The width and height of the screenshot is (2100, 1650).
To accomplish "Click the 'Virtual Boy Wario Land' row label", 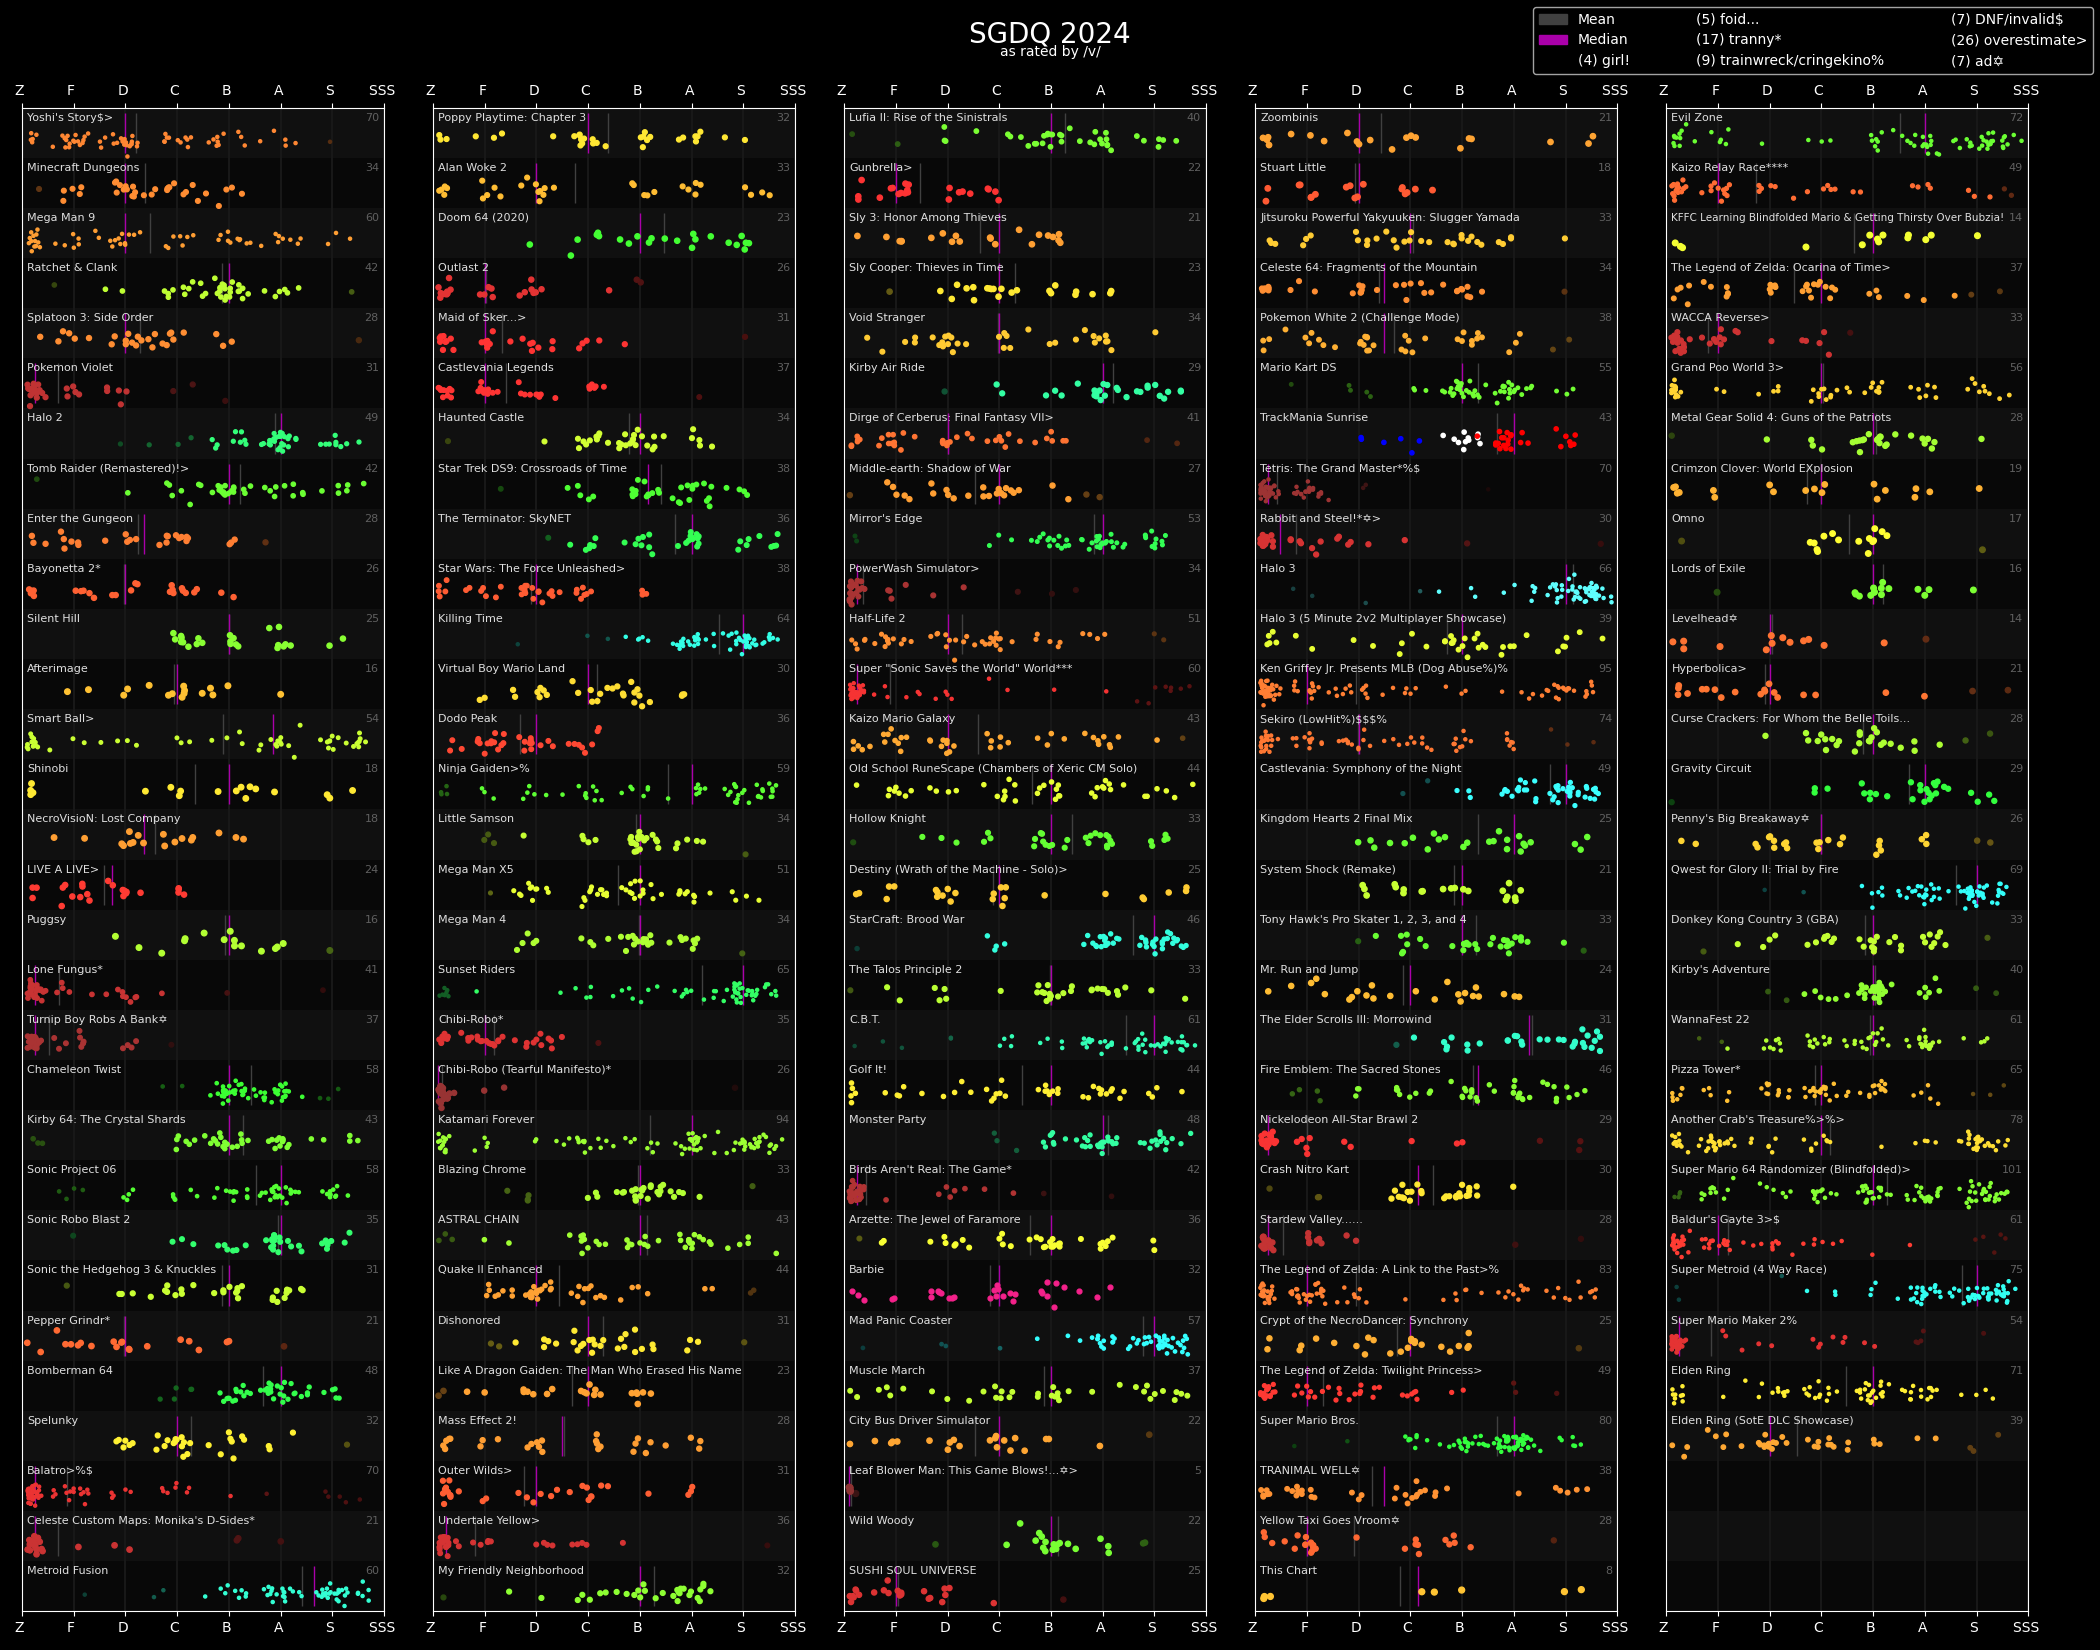I will [x=501, y=668].
